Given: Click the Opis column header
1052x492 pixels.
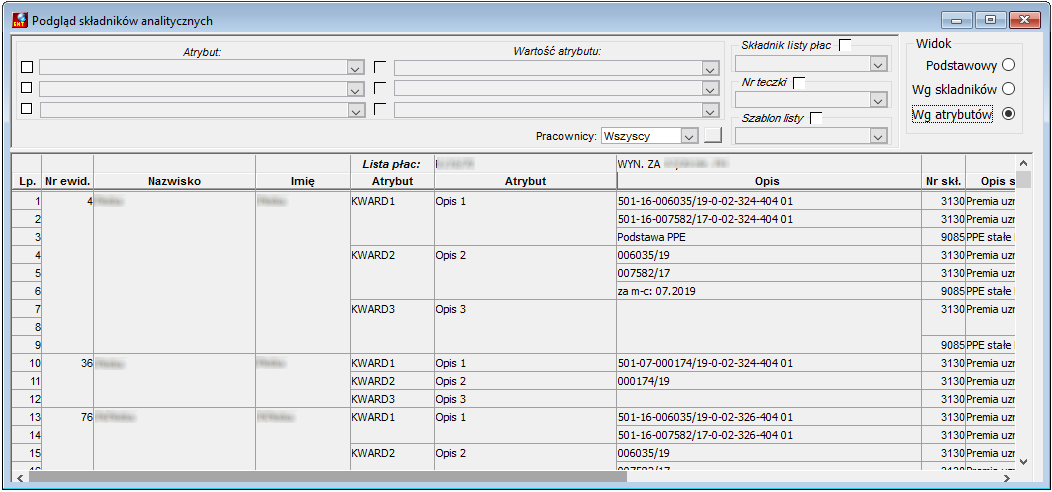Looking at the screenshot, I should pos(769,181).
